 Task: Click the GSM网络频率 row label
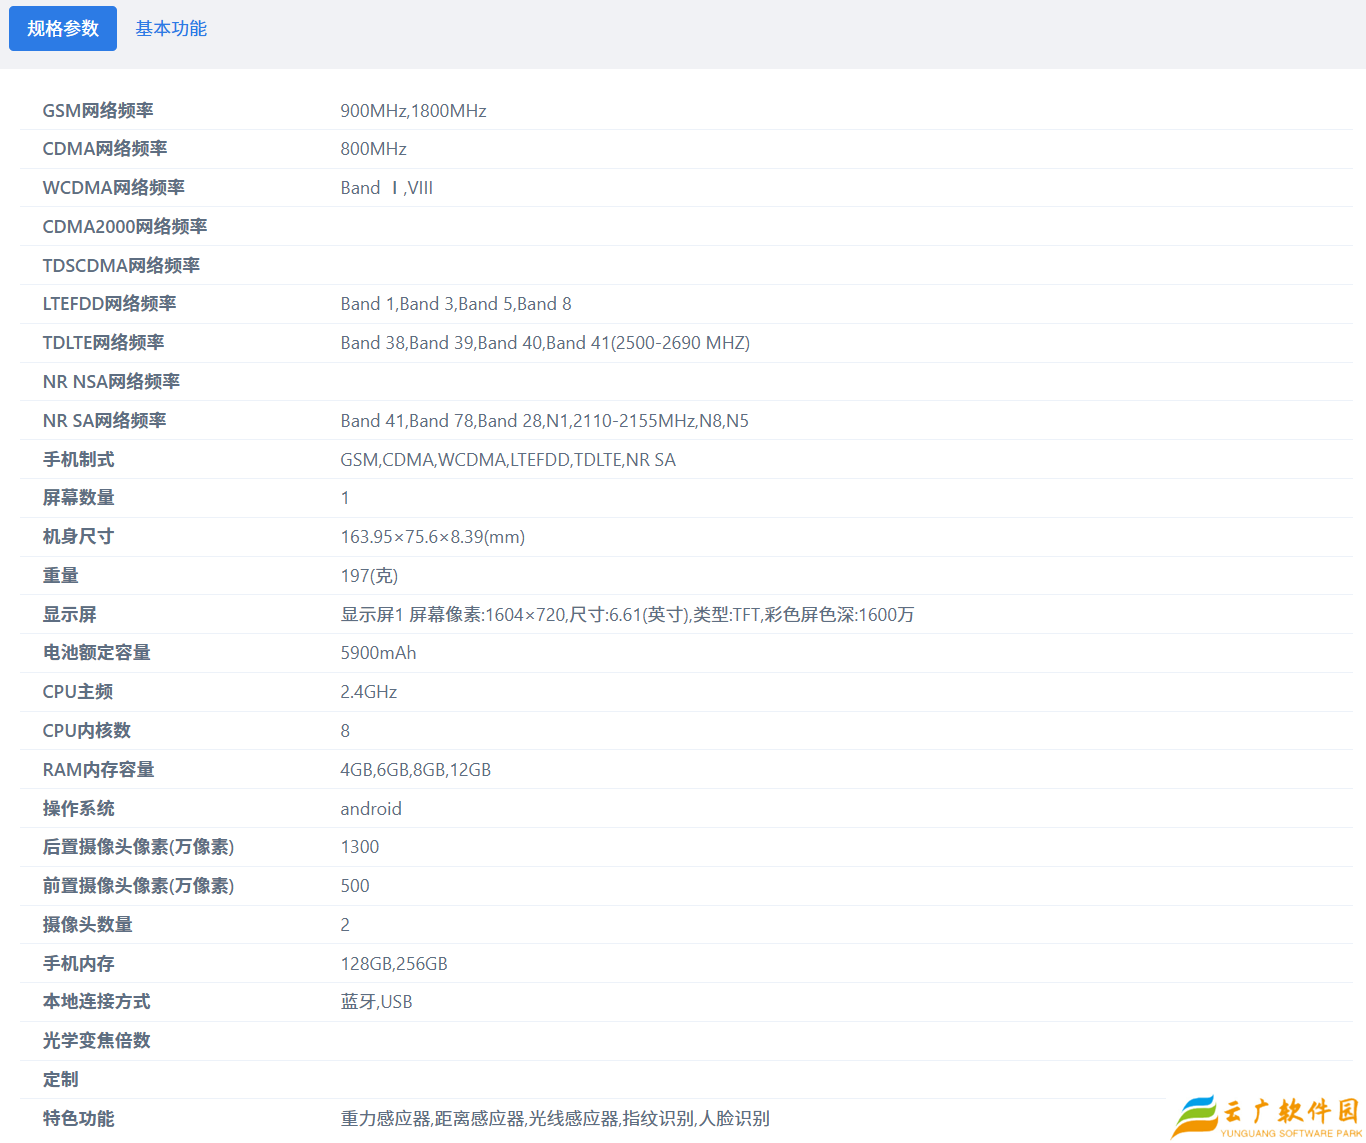[x=98, y=111]
